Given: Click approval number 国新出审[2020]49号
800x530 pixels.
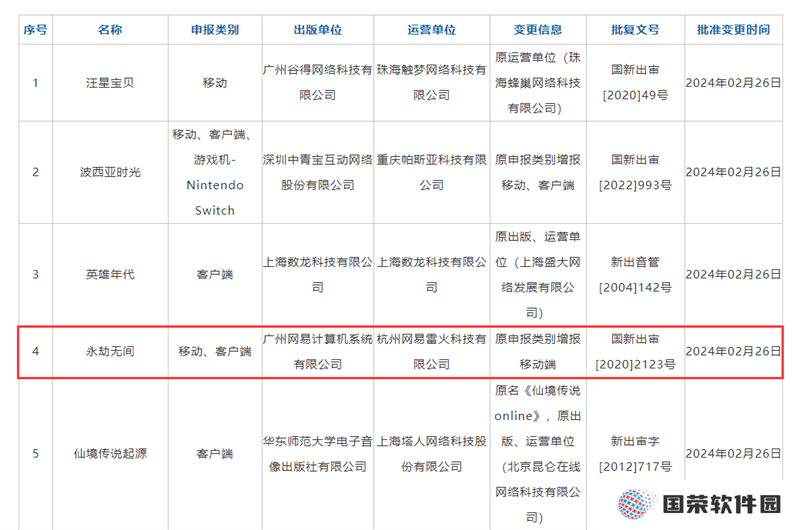Looking at the screenshot, I should [635, 83].
